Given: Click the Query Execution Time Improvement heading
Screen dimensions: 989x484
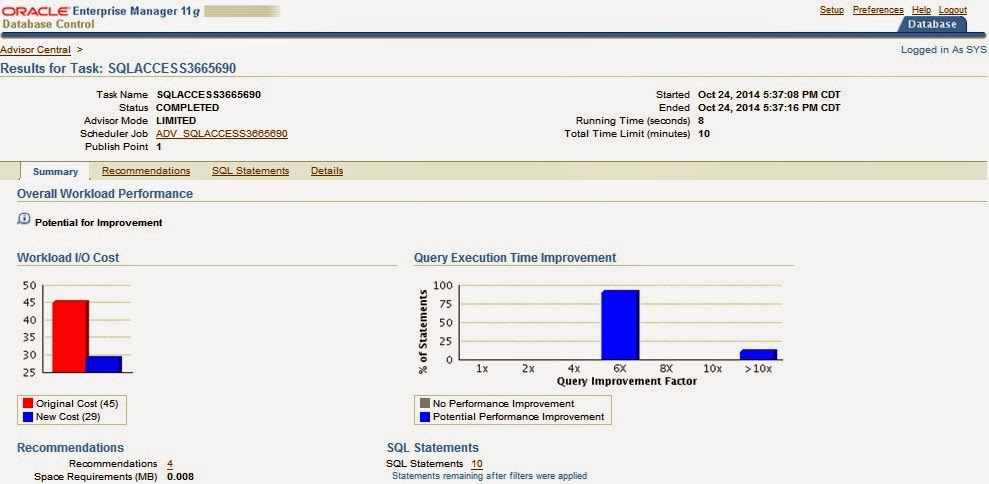Looking at the screenshot, I should tap(515, 257).
